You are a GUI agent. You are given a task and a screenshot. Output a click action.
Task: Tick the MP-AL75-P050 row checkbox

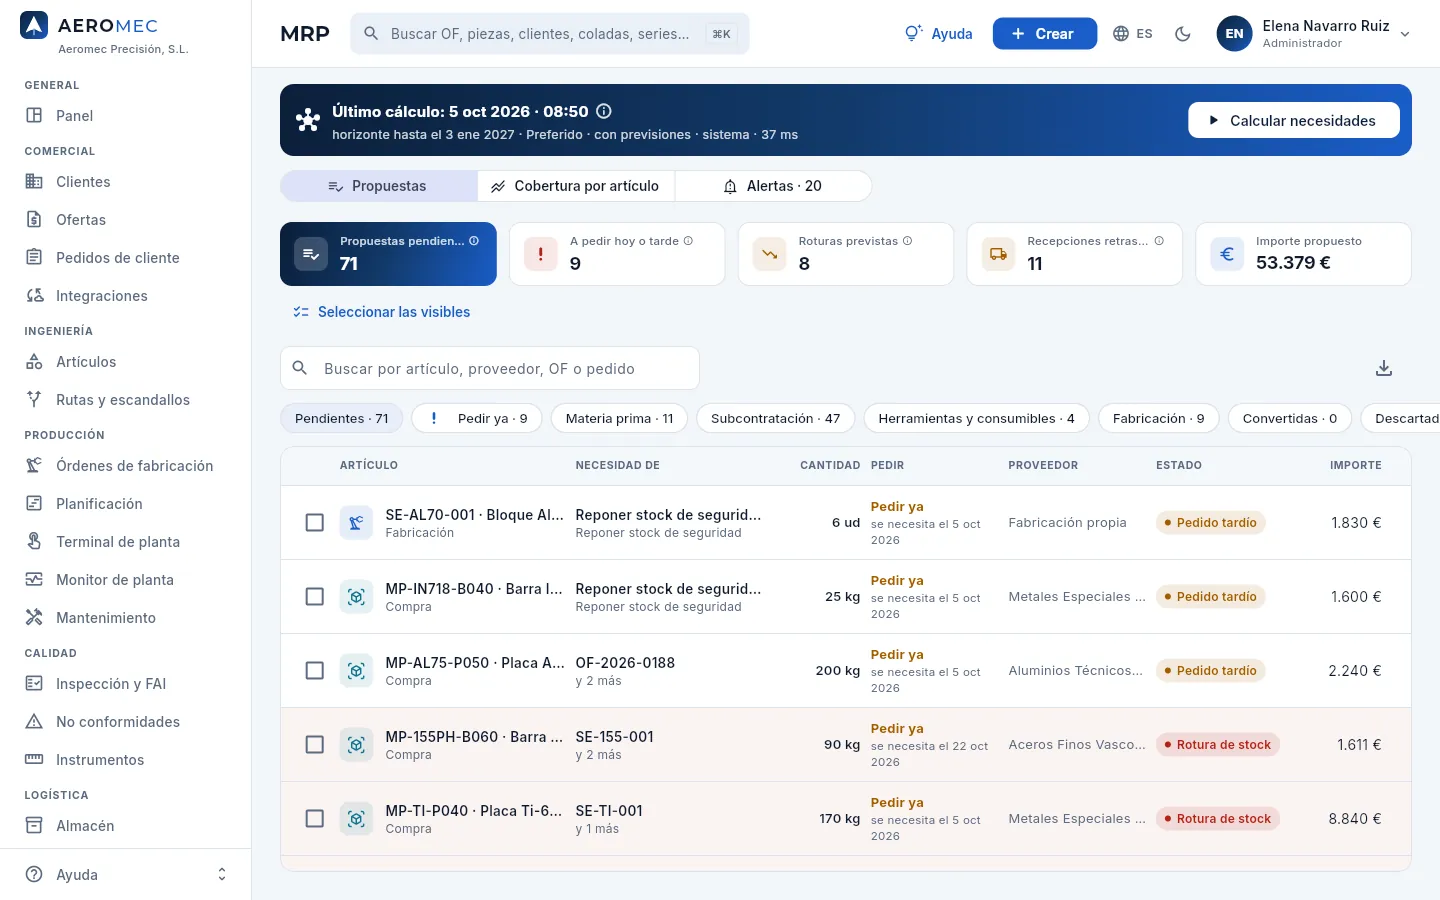(x=314, y=671)
